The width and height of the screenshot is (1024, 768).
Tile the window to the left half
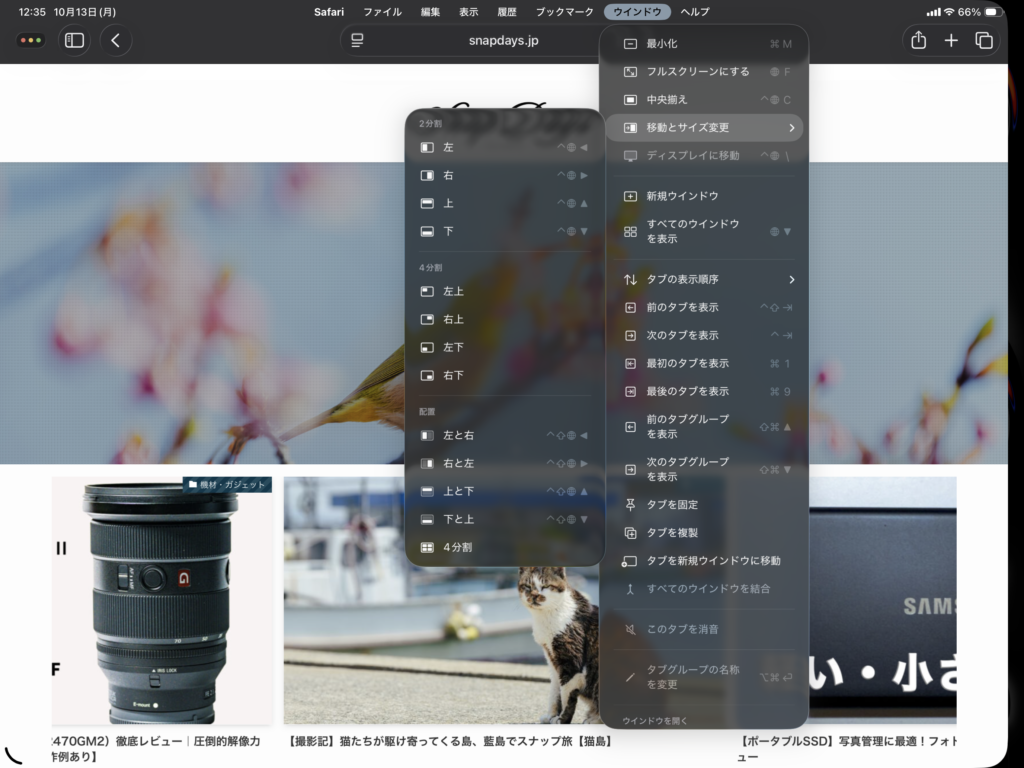point(470,146)
